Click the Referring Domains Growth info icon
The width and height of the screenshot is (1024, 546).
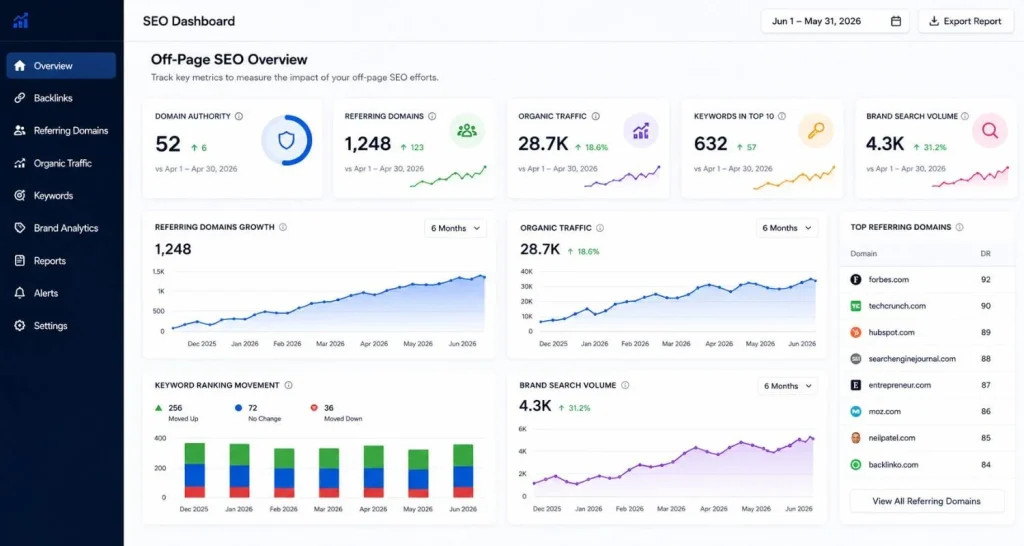pos(283,227)
